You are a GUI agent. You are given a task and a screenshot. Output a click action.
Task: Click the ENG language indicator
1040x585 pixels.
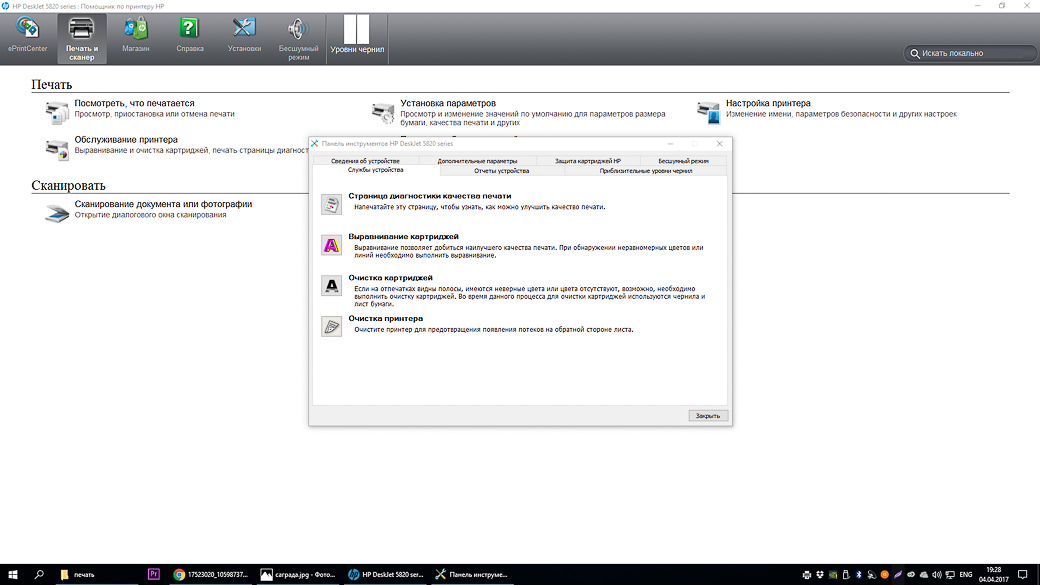pyautogui.click(x=966, y=574)
